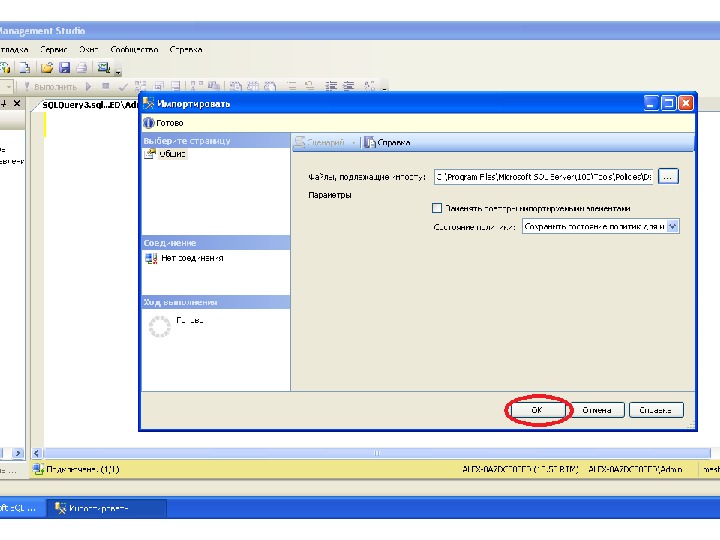The height and width of the screenshot is (540, 720).
Task: Open the database selector dropdown arrow
Action: [9, 86]
